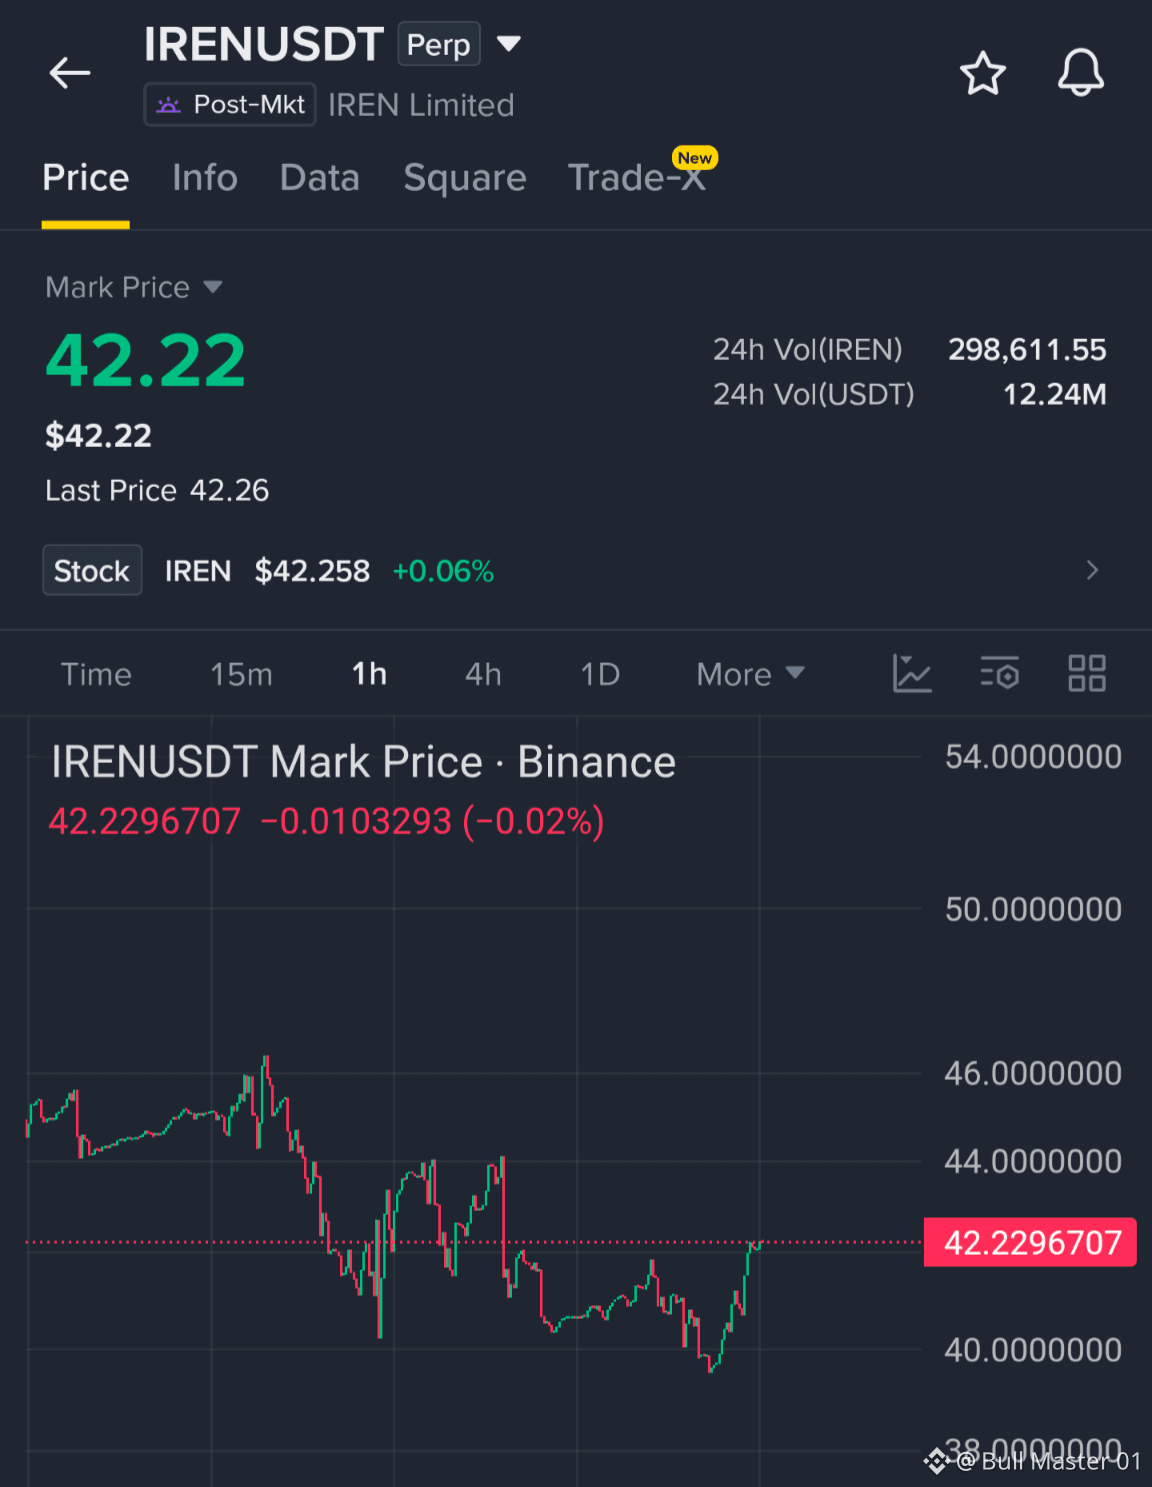This screenshot has width=1152, height=1487.
Task: Tap Last Price 42.26 text
Action: (157, 490)
